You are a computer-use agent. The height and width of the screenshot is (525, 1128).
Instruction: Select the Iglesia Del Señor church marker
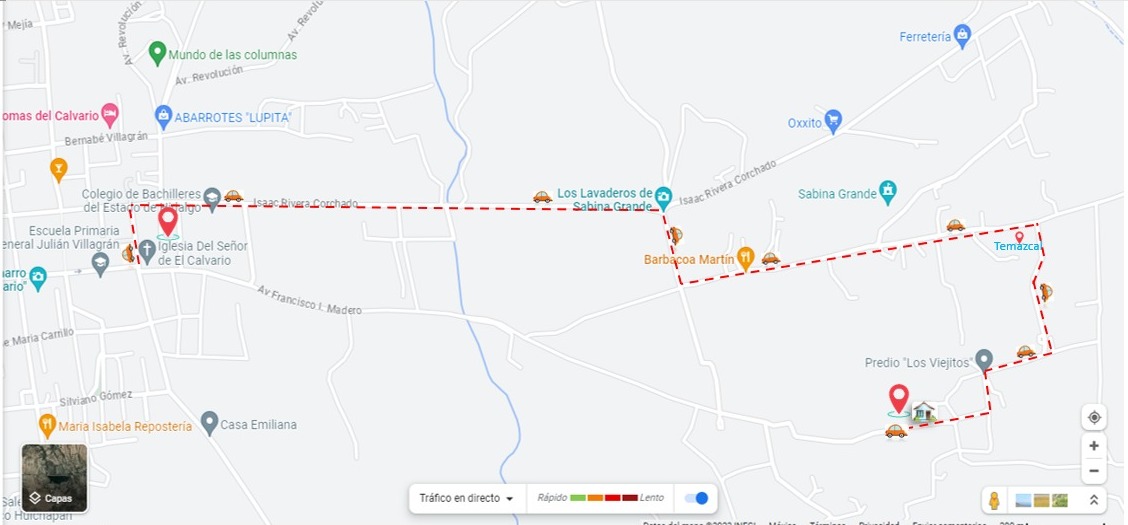(147, 252)
